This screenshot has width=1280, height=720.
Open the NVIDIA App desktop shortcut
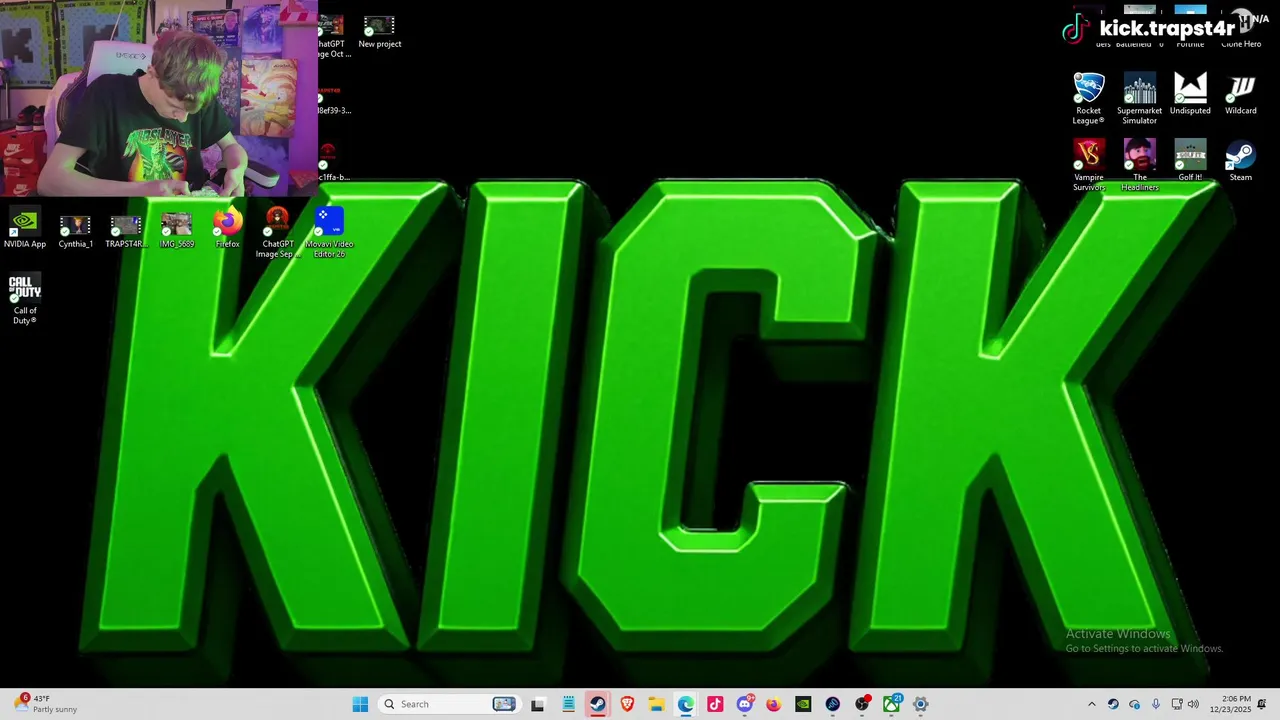[24, 229]
